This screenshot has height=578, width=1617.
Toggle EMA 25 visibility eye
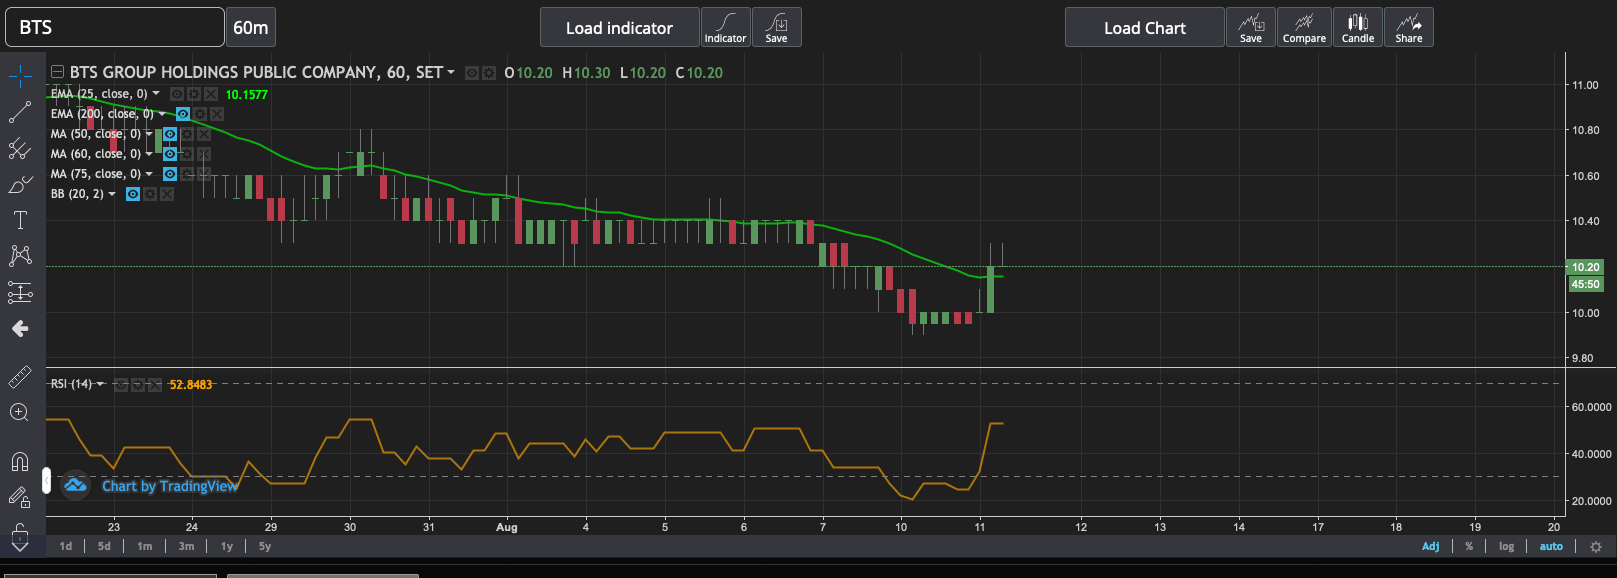coord(177,94)
